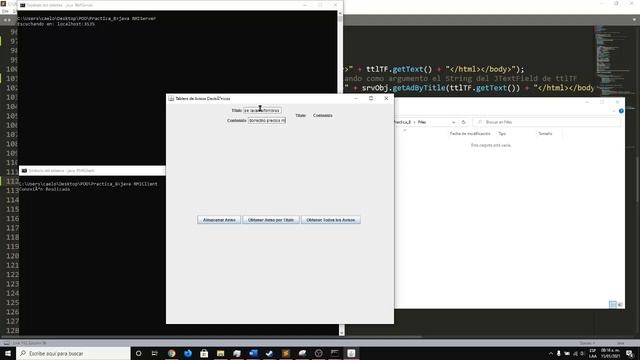Open Word from the taskbar
This screenshot has height=360, width=640.
pyautogui.click(x=253, y=353)
